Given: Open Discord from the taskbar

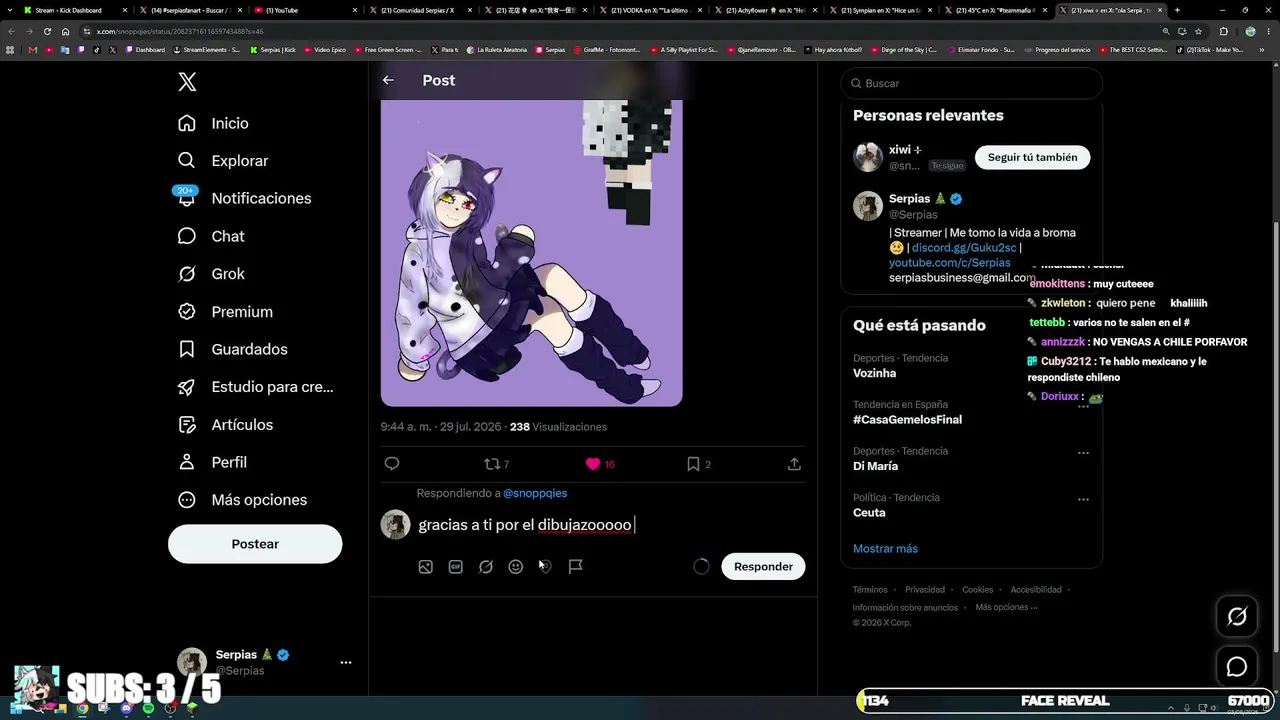Looking at the screenshot, I should click(126, 709).
